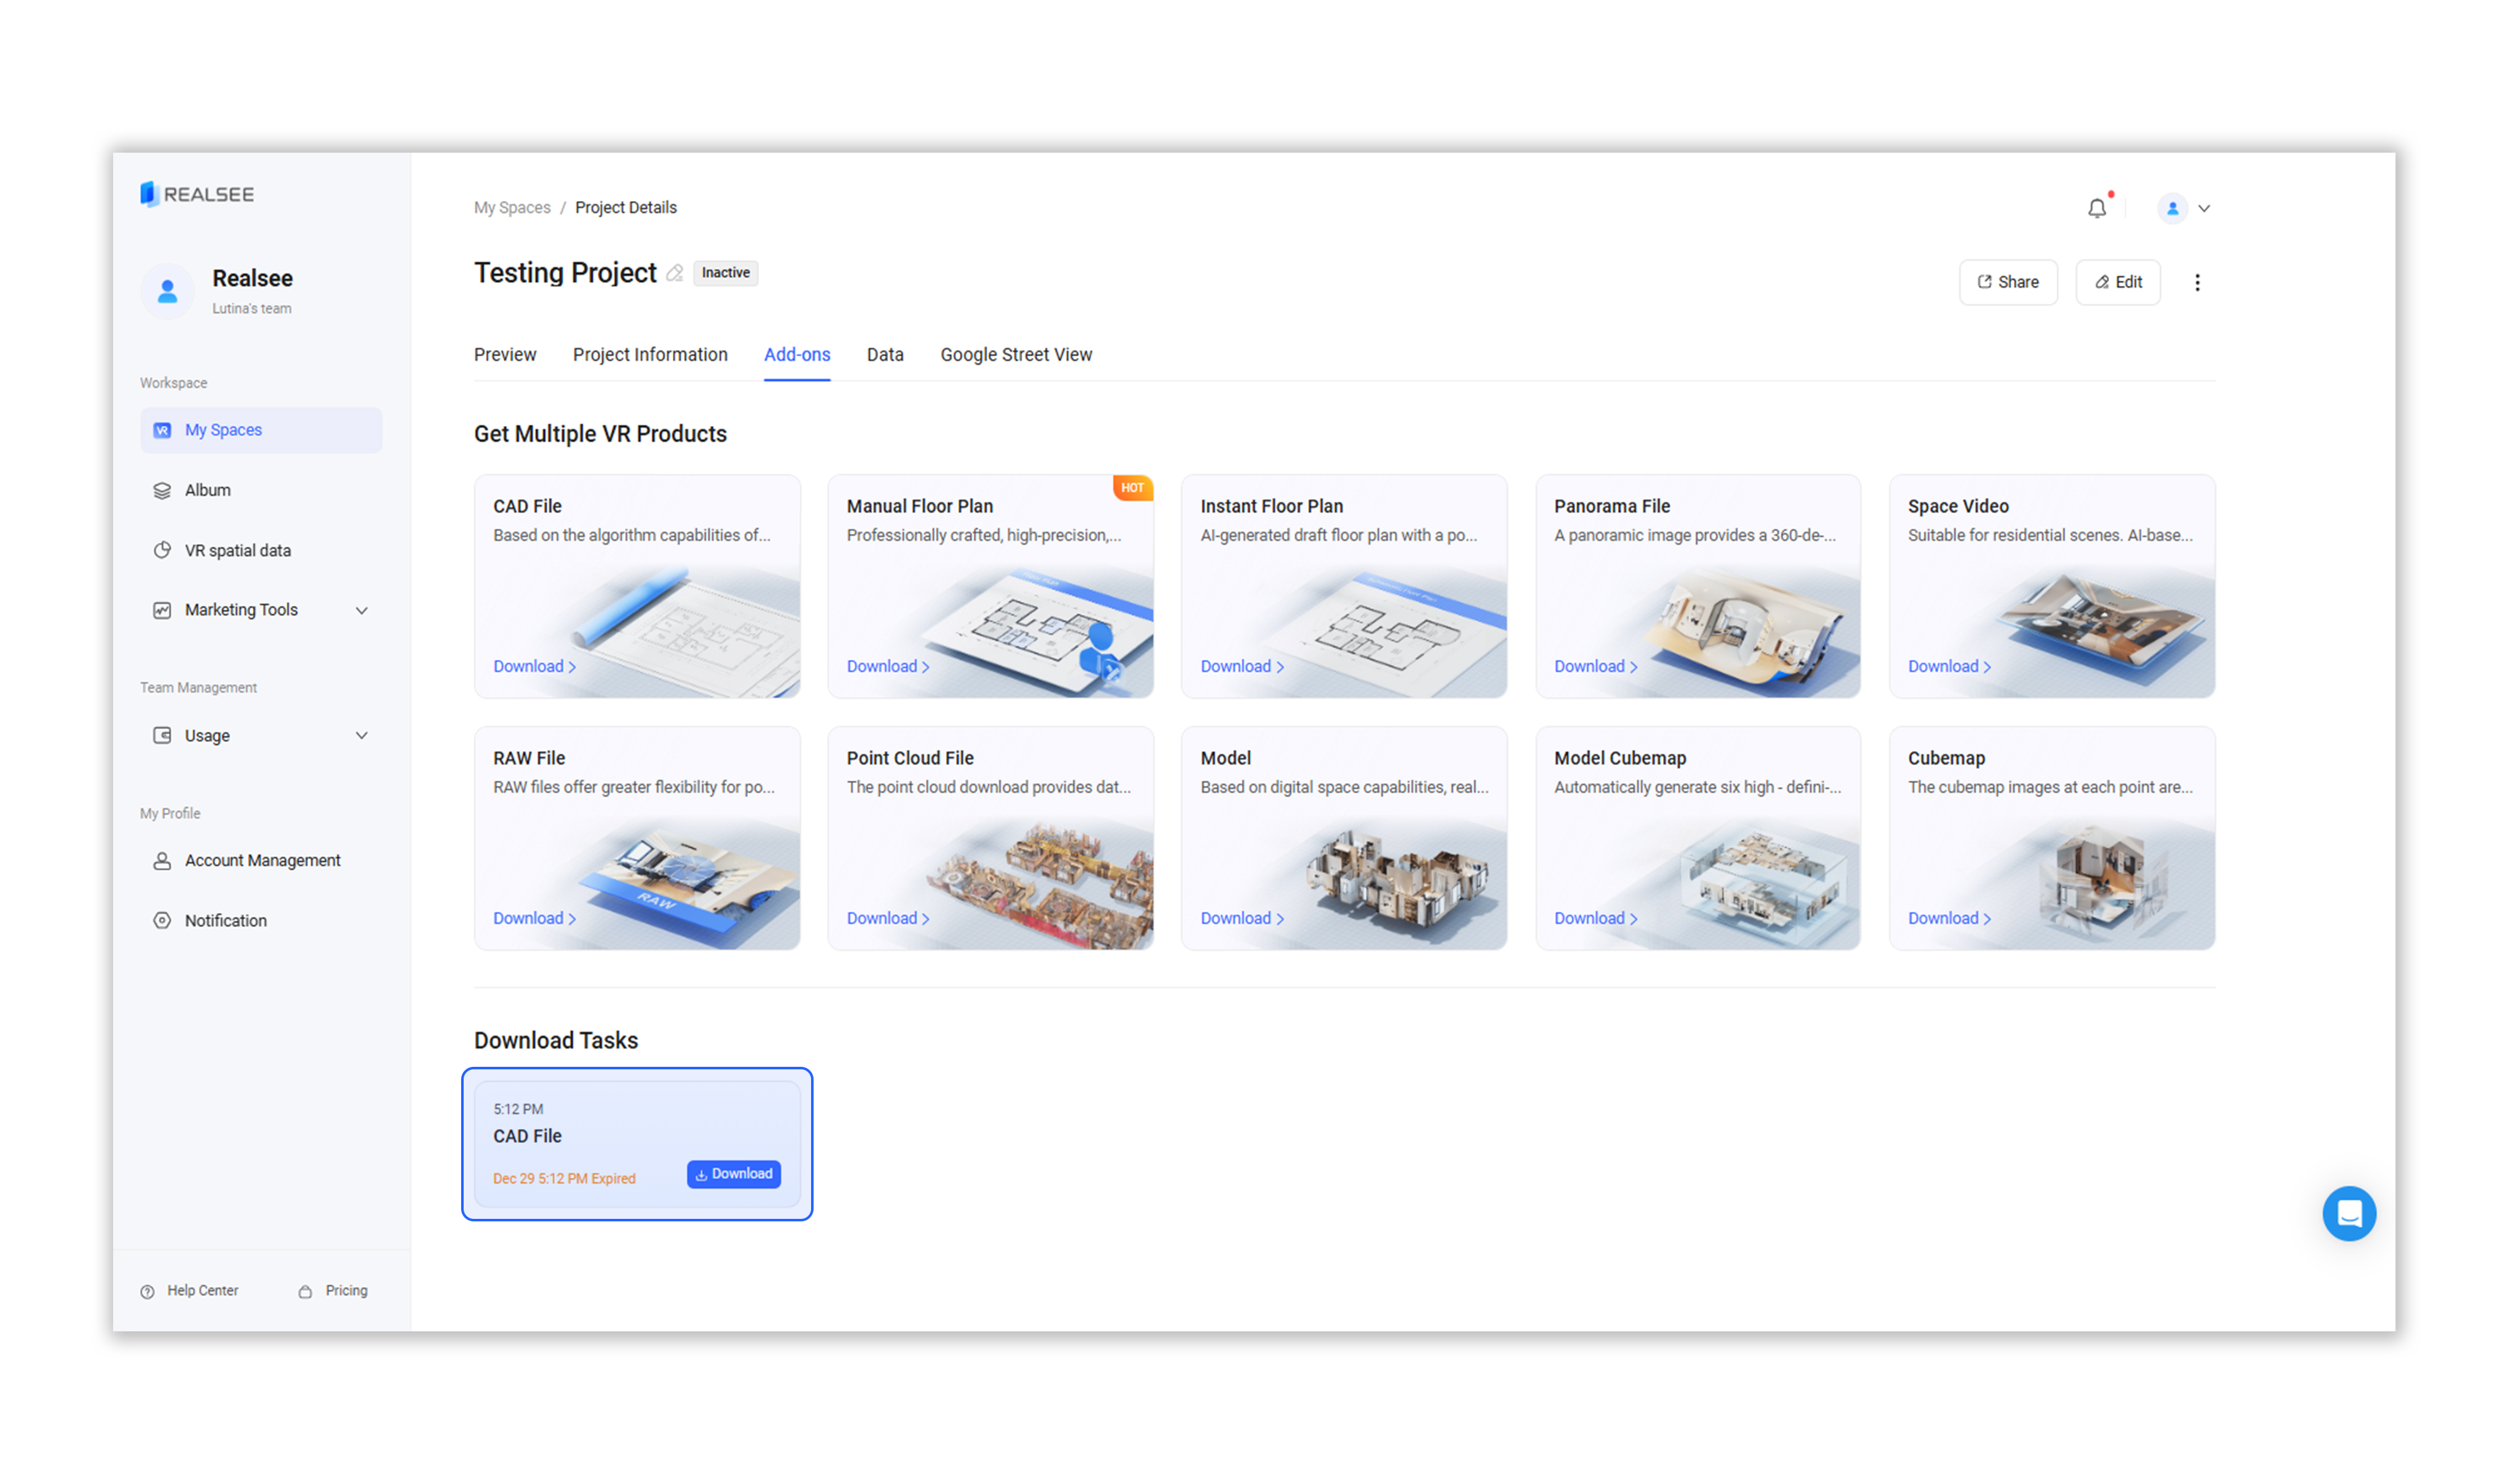Click the pencil icon beside Testing Project

point(675,273)
